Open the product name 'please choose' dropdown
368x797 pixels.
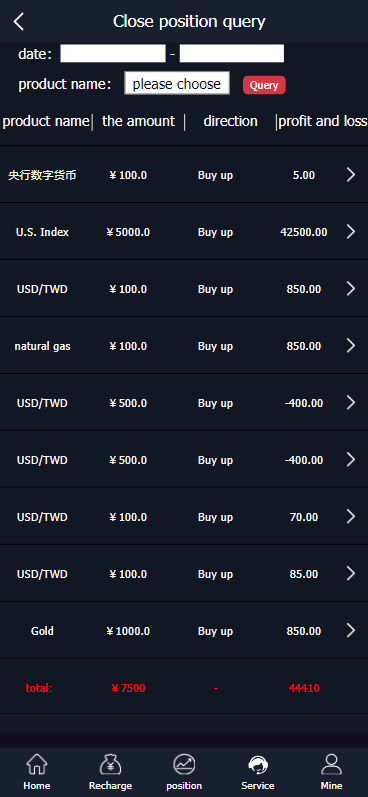(177, 83)
